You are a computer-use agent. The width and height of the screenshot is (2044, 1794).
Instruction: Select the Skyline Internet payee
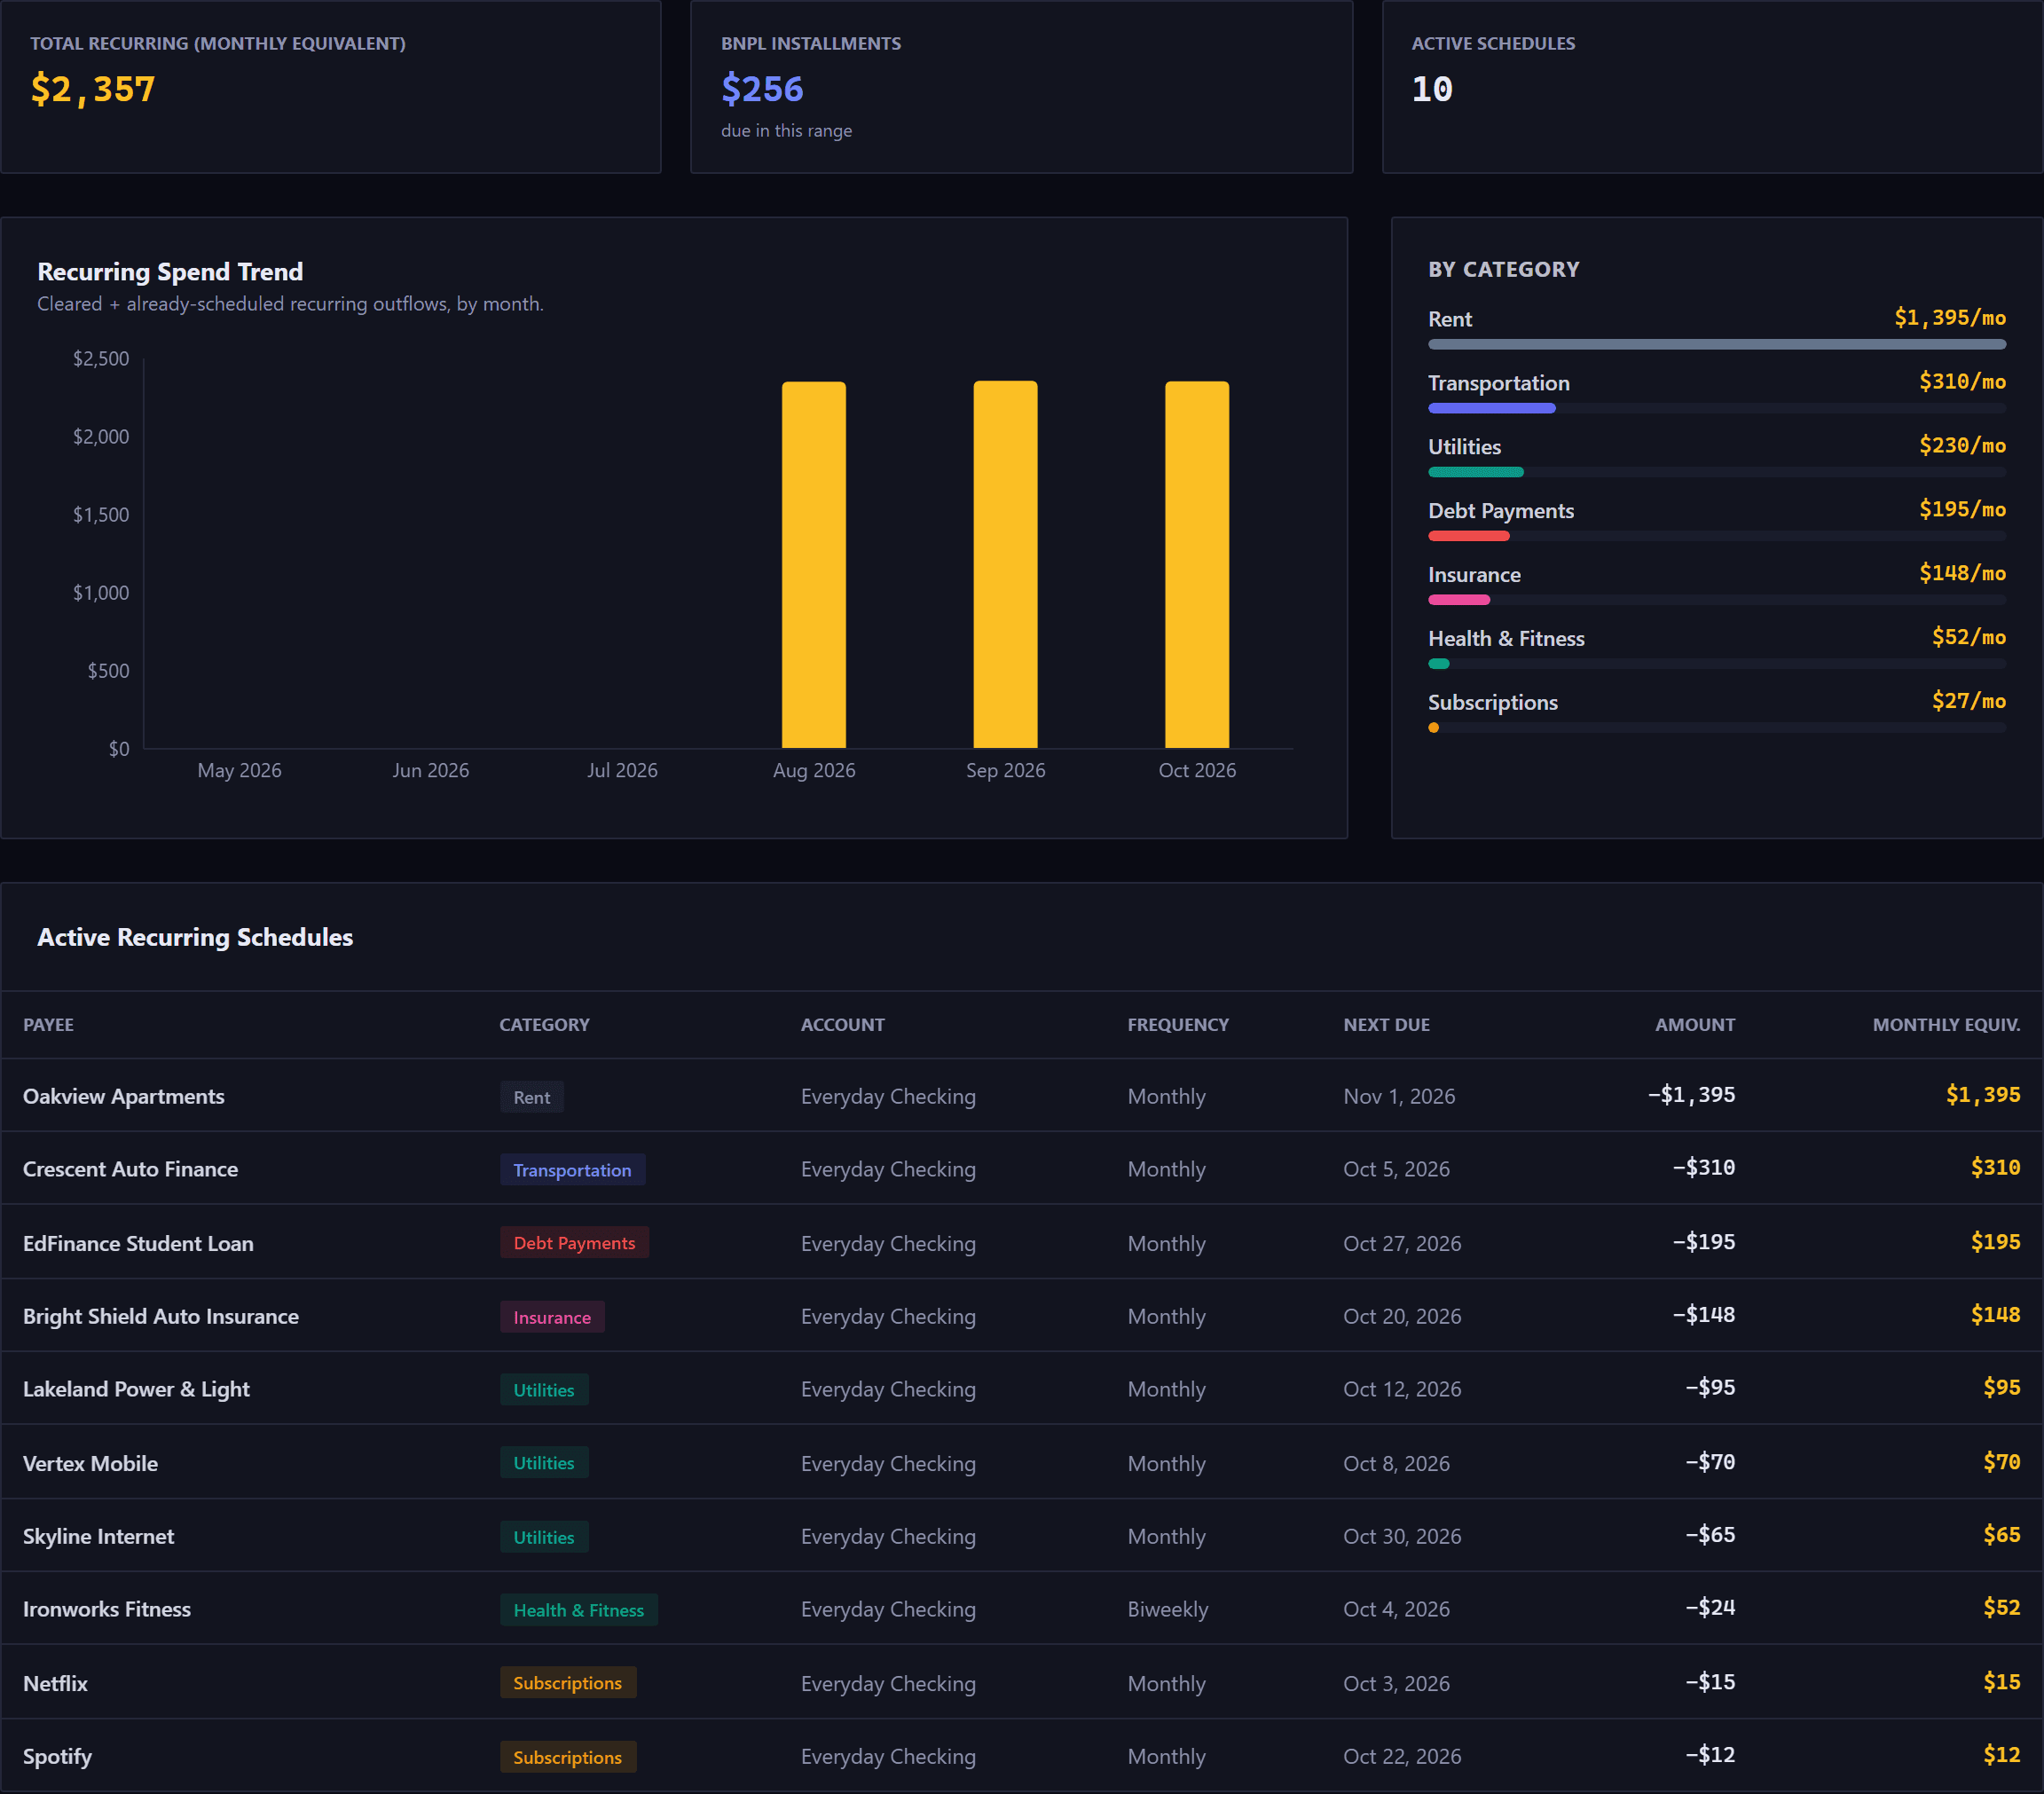tap(98, 1536)
